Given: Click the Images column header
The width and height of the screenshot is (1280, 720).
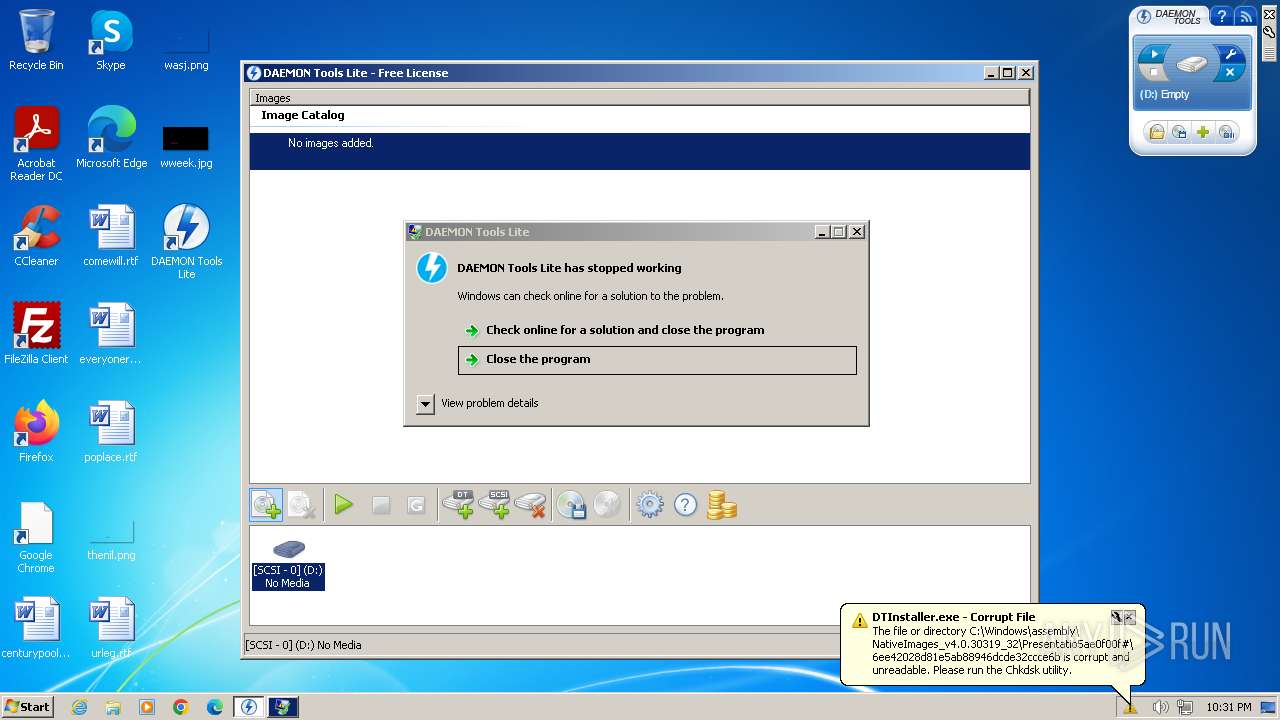Looking at the screenshot, I should point(639,98).
